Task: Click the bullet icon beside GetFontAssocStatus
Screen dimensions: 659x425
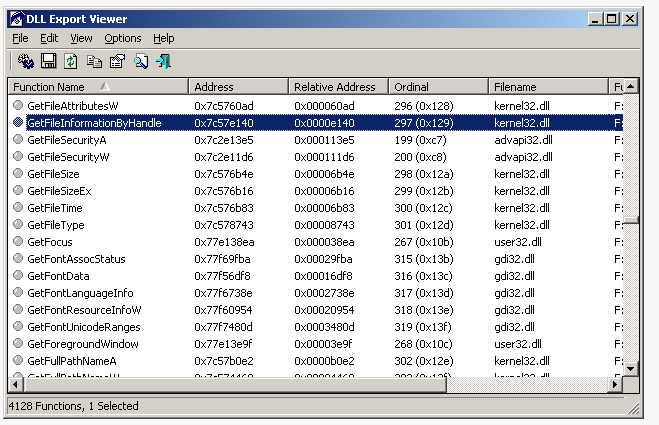Action: [x=18, y=259]
